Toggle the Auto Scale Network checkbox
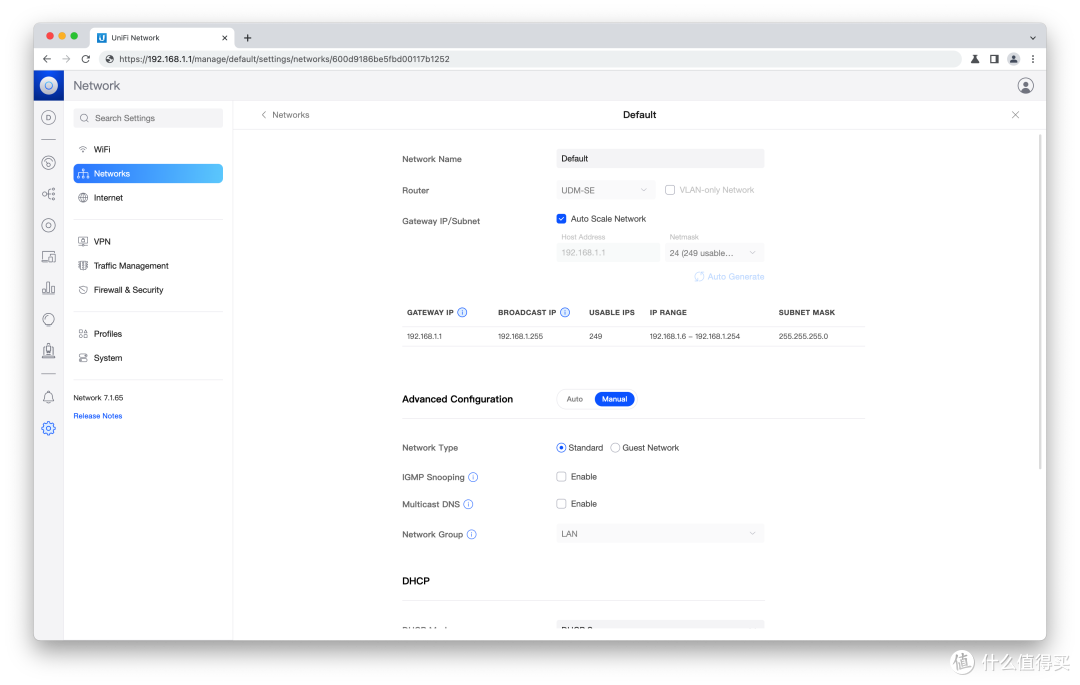1080x685 pixels. (x=561, y=219)
